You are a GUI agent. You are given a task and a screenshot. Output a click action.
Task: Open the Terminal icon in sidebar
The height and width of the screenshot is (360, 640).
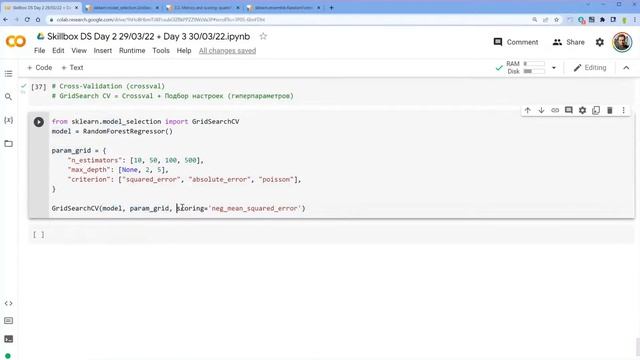point(8,339)
